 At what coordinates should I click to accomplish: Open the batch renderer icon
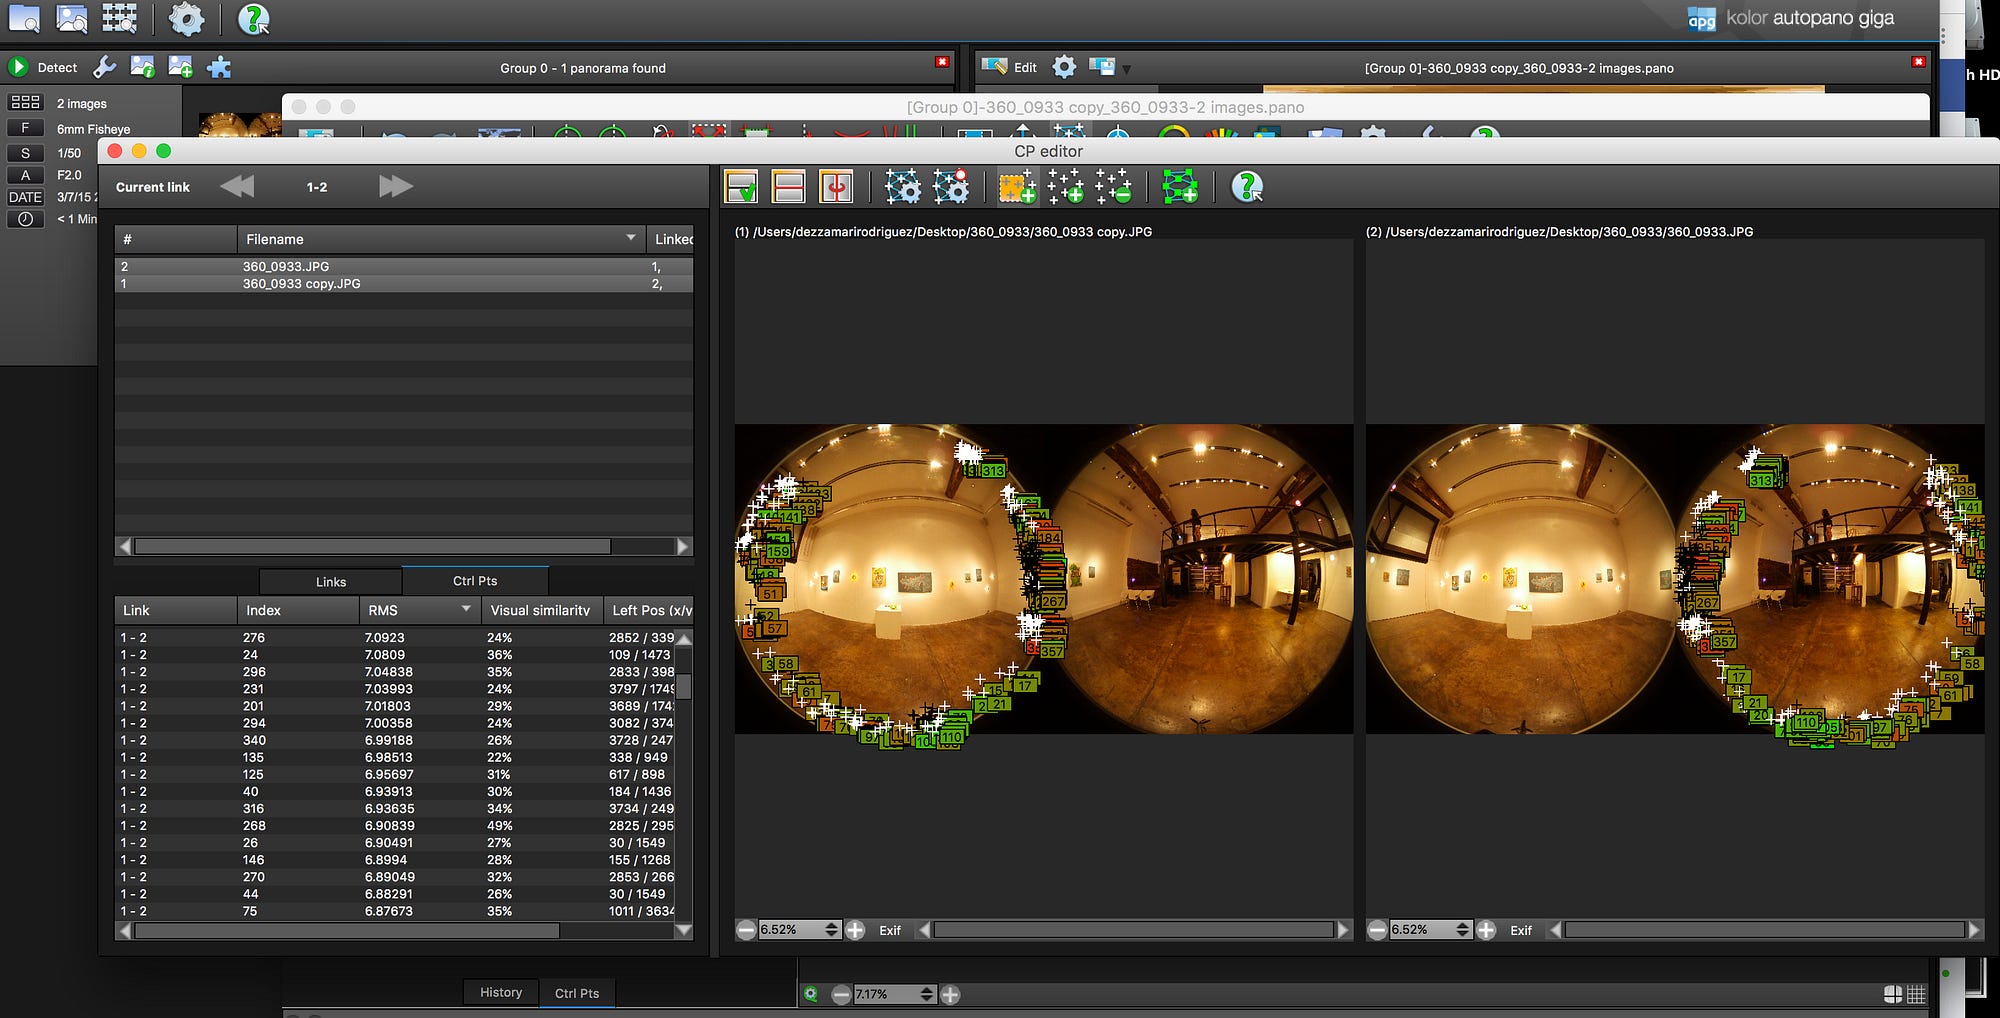click(119, 18)
